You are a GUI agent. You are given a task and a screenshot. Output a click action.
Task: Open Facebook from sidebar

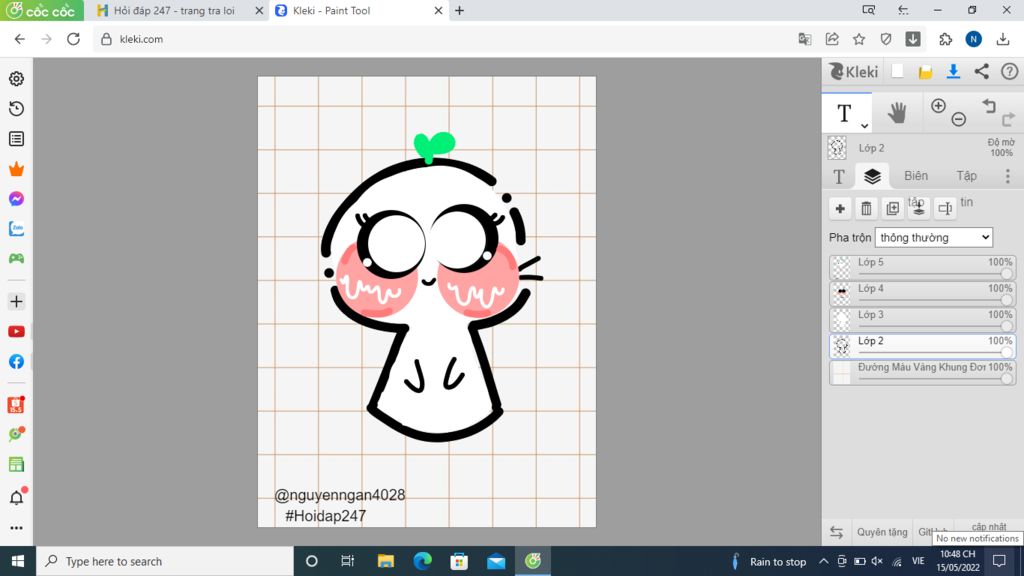(x=16, y=362)
